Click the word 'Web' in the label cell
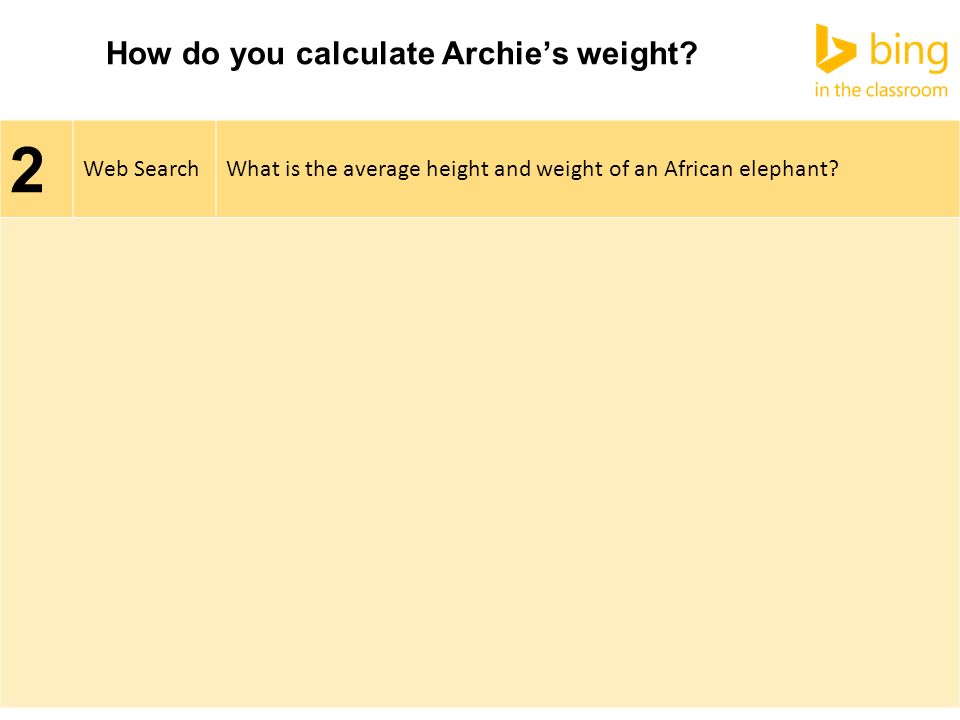Screen dimensions: 960x720 (x=105, y=168)
